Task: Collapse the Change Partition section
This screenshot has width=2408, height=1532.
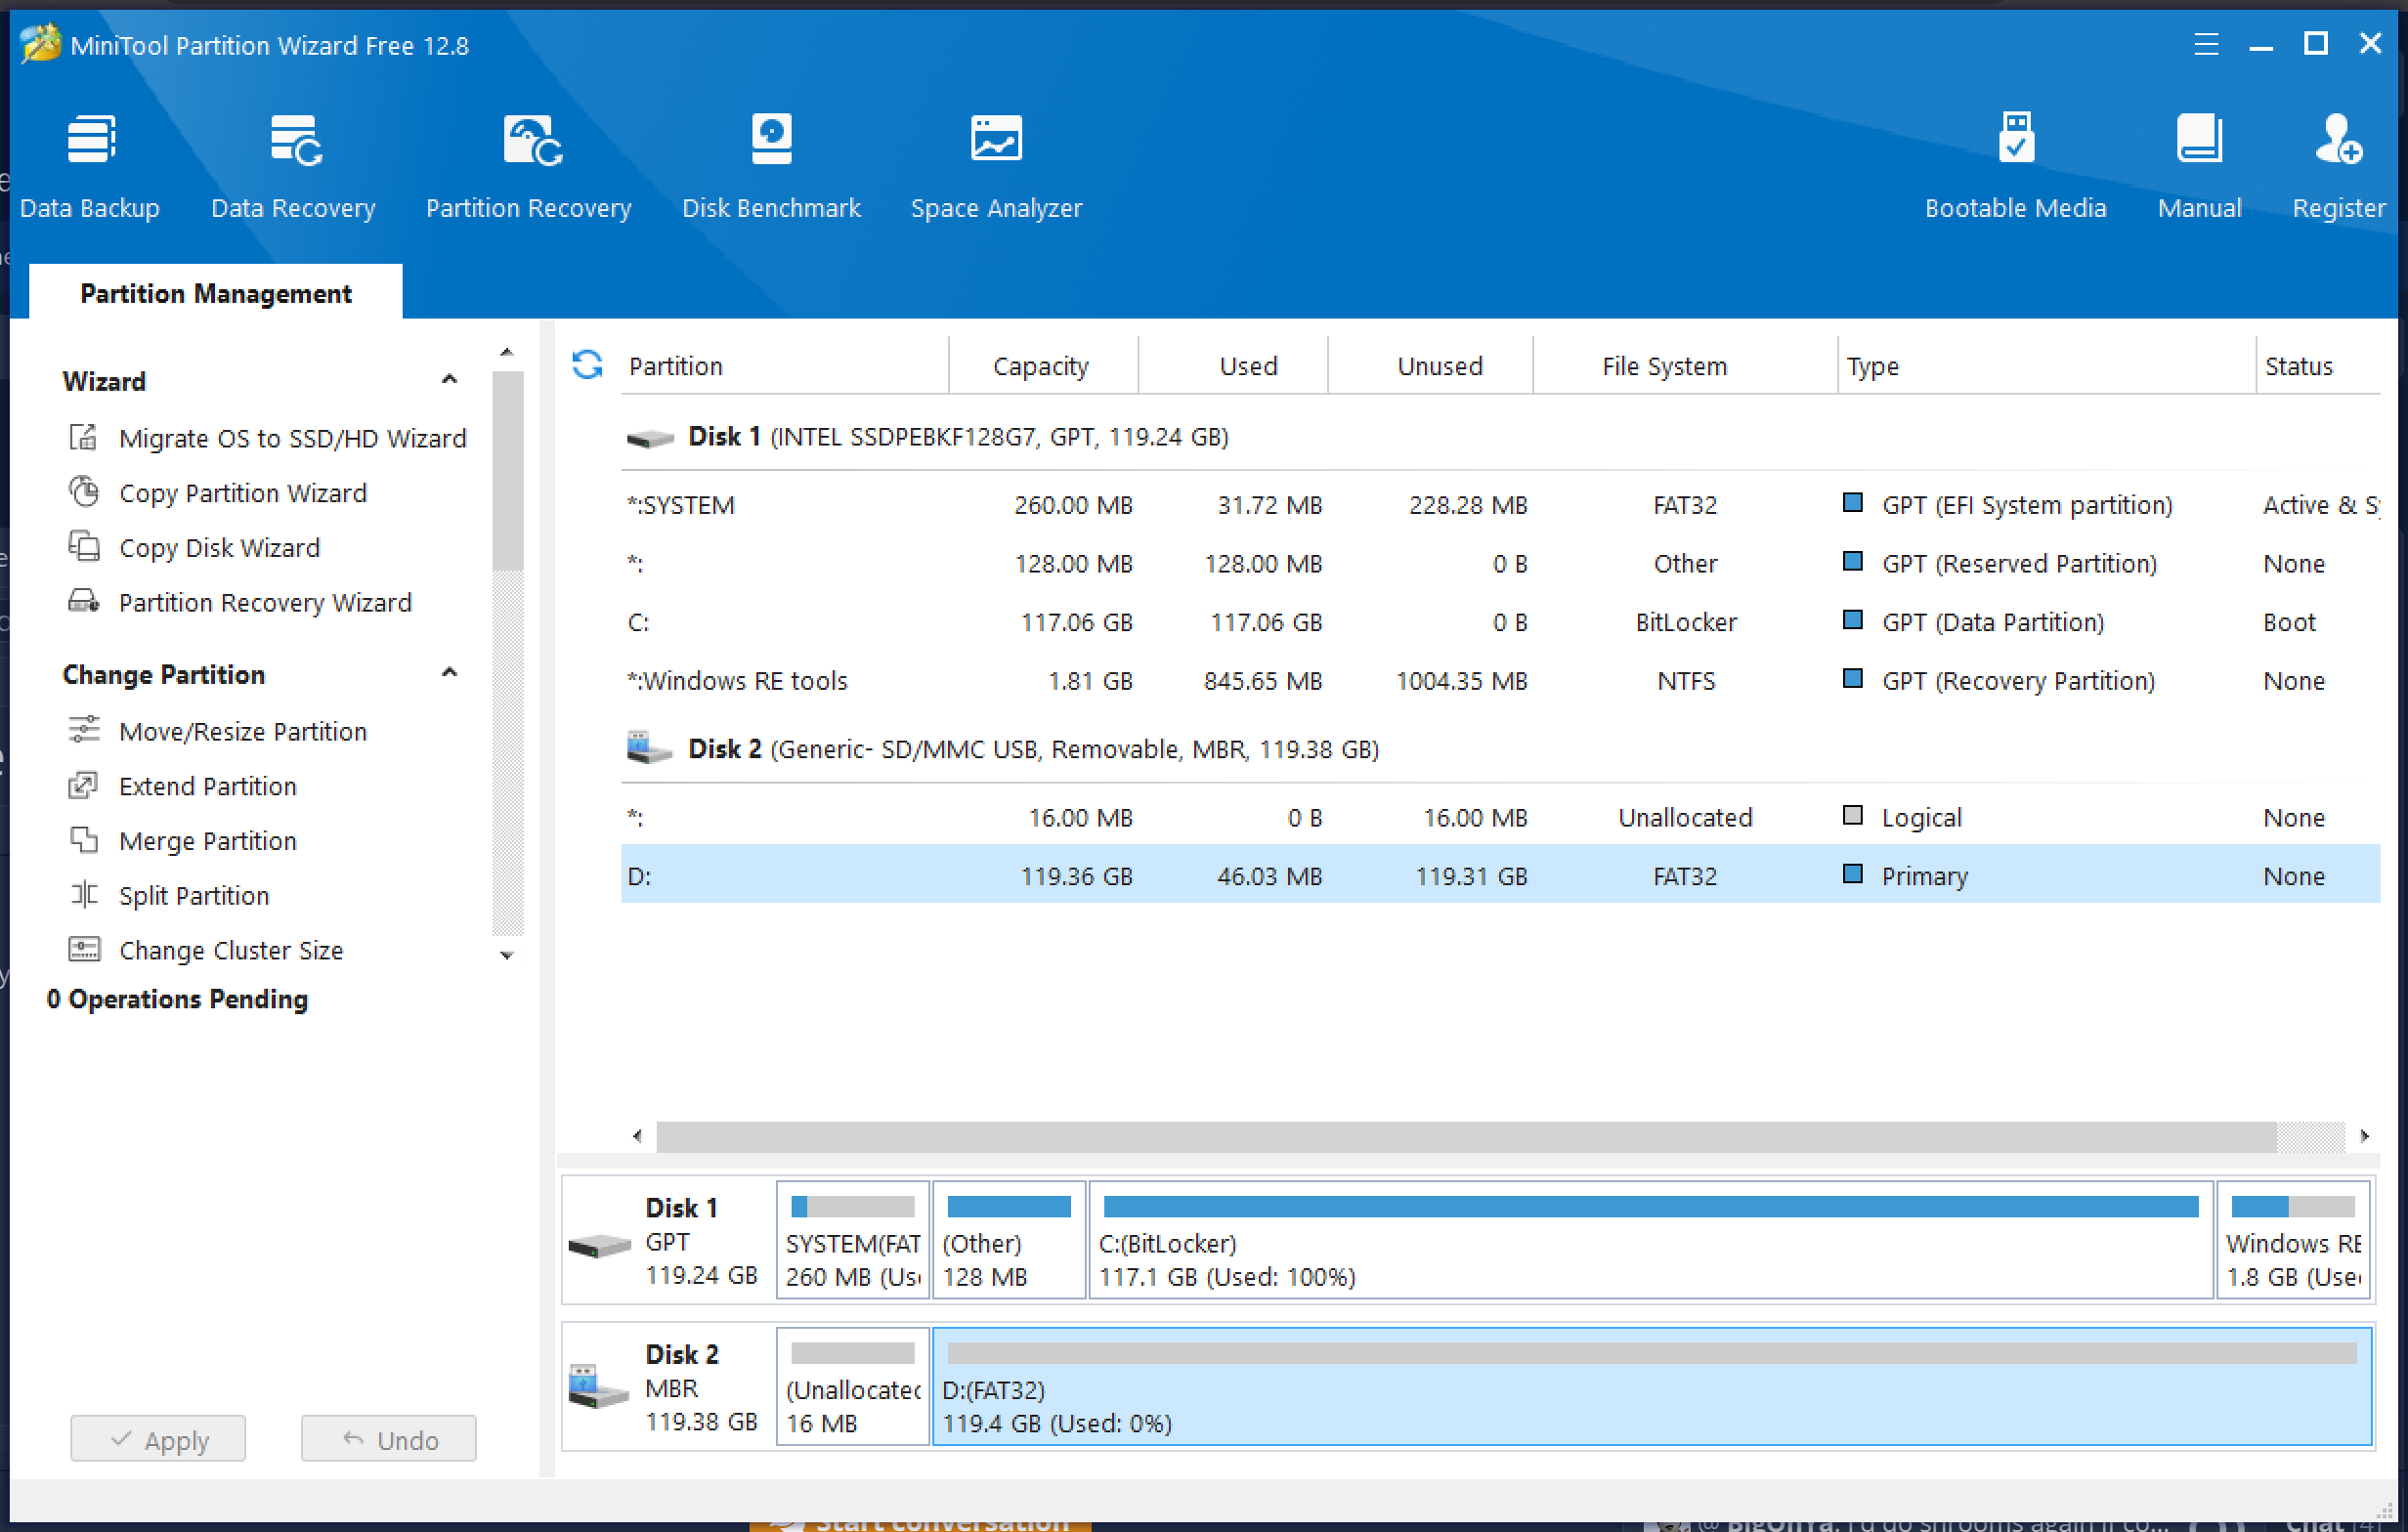Action: [x=449, y=673]
